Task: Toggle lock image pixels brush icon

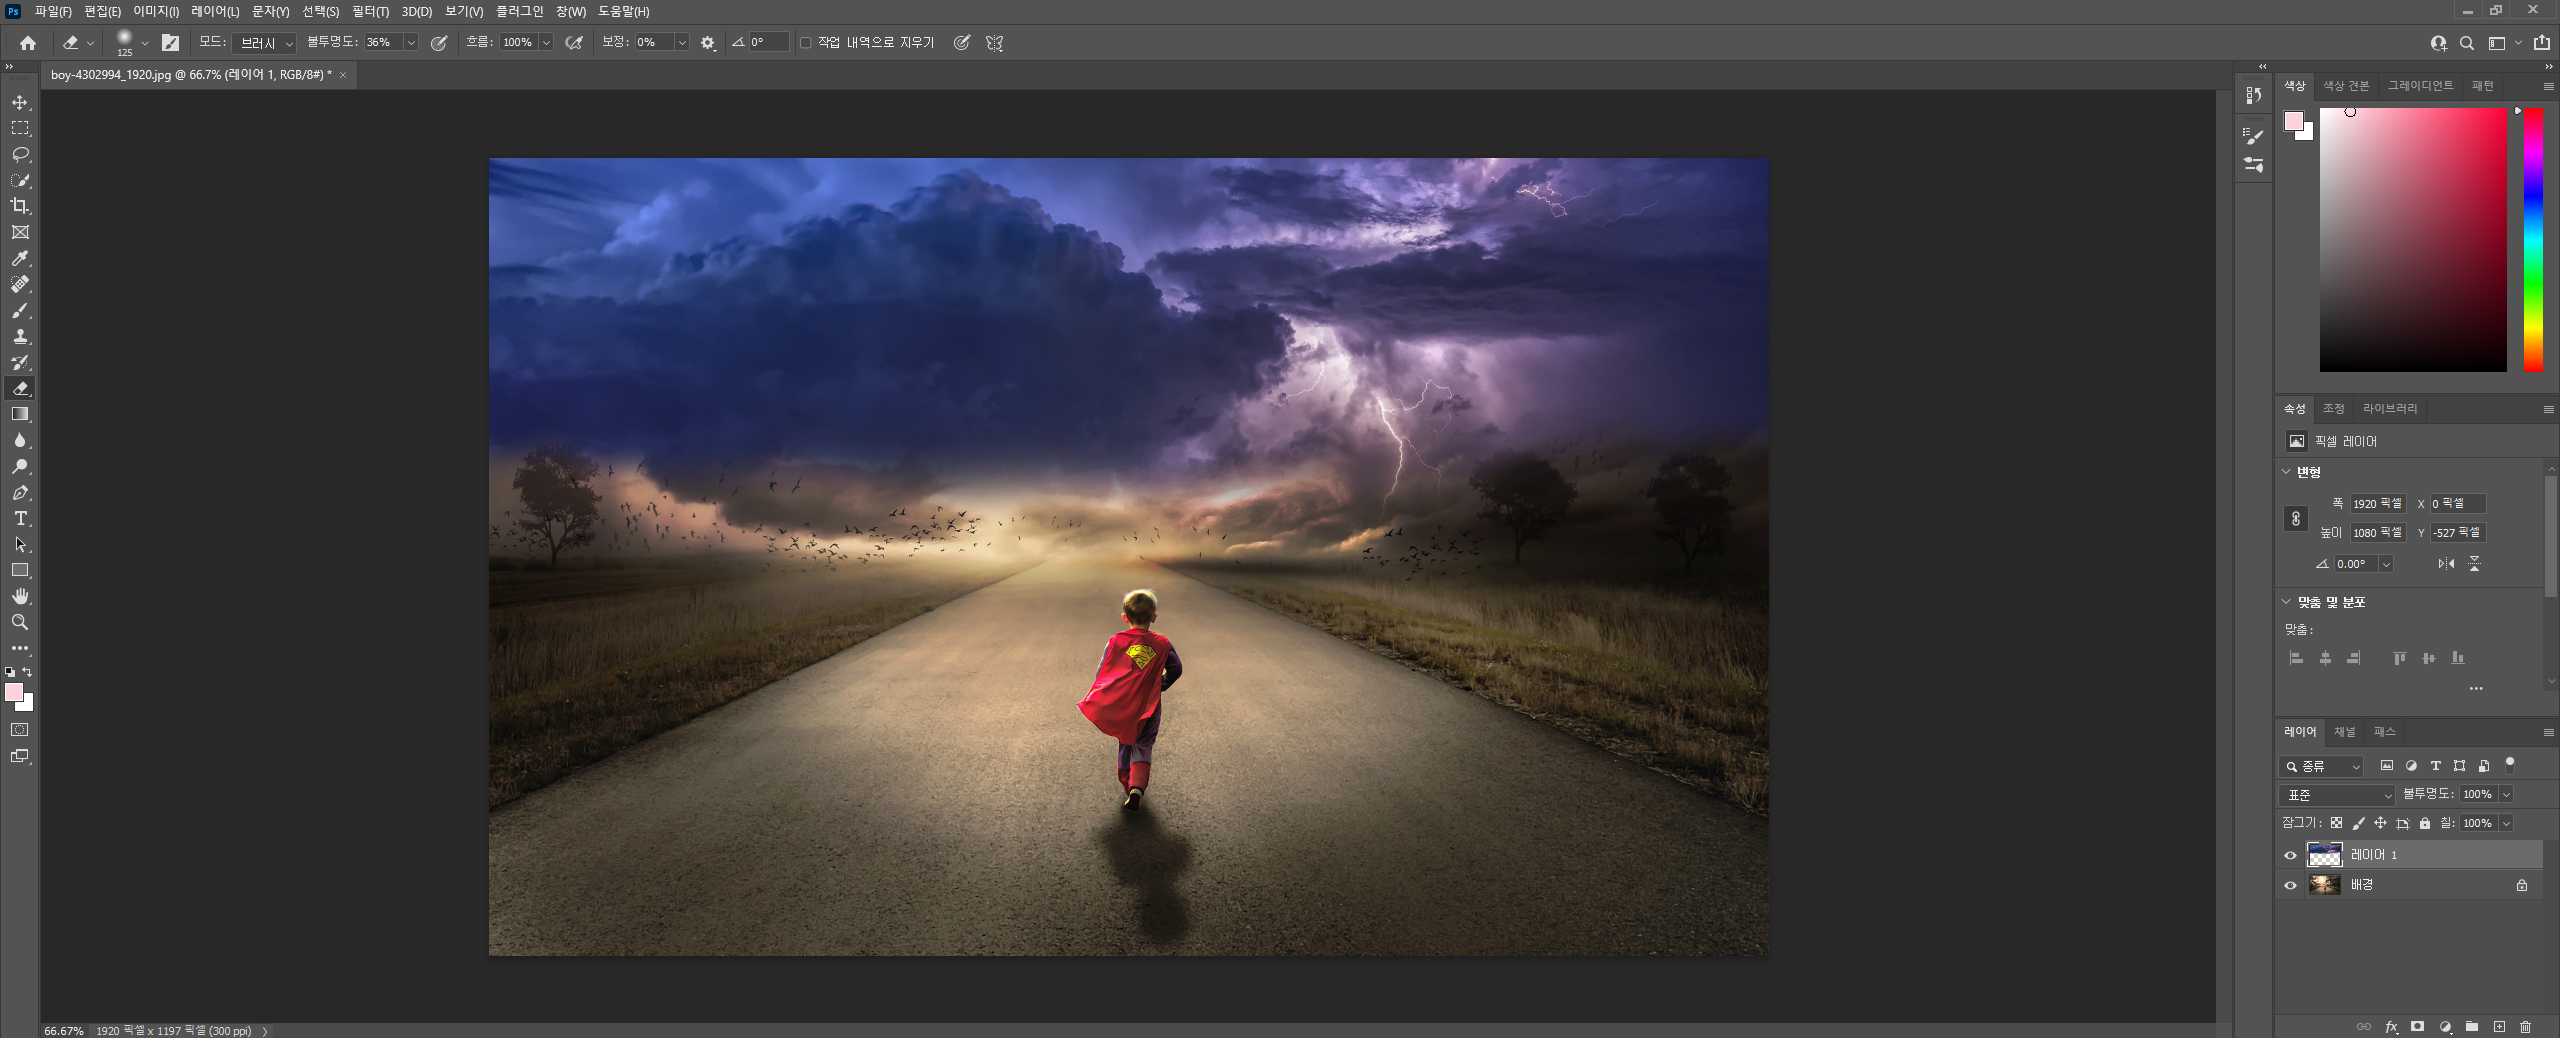Action: pos(2358,823)
